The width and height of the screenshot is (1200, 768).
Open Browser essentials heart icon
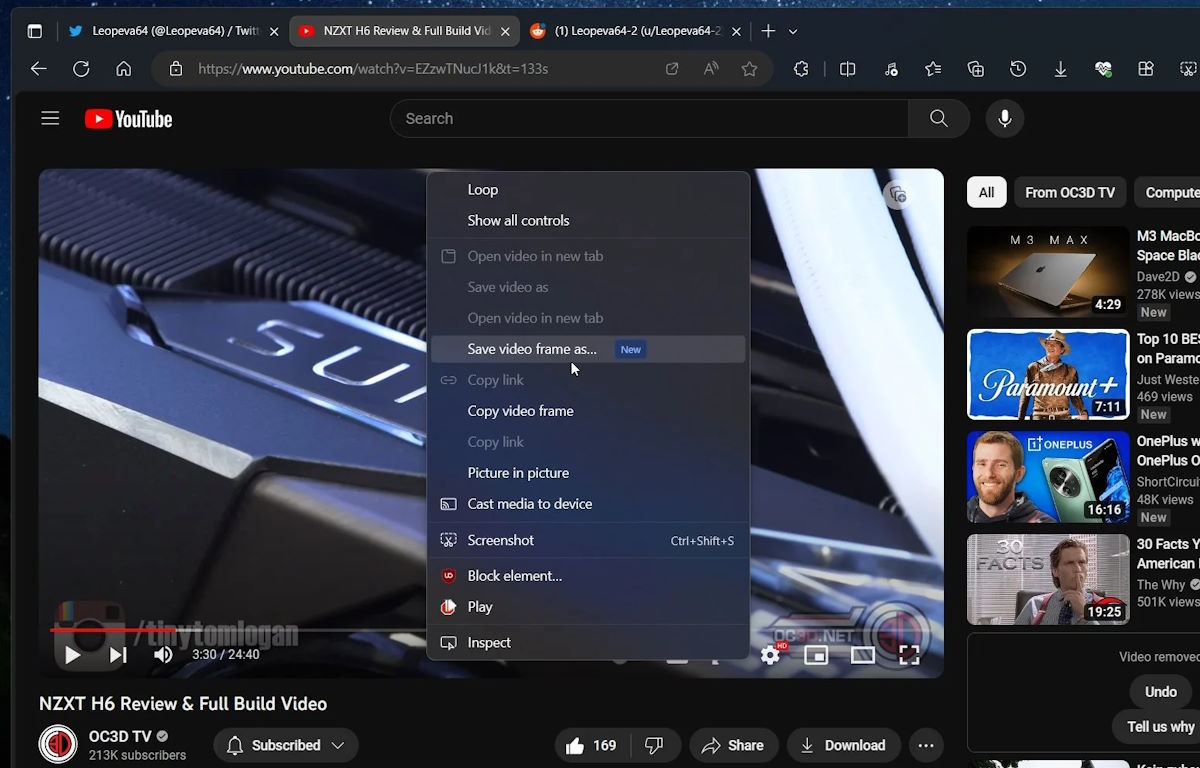pos(1103,69)
